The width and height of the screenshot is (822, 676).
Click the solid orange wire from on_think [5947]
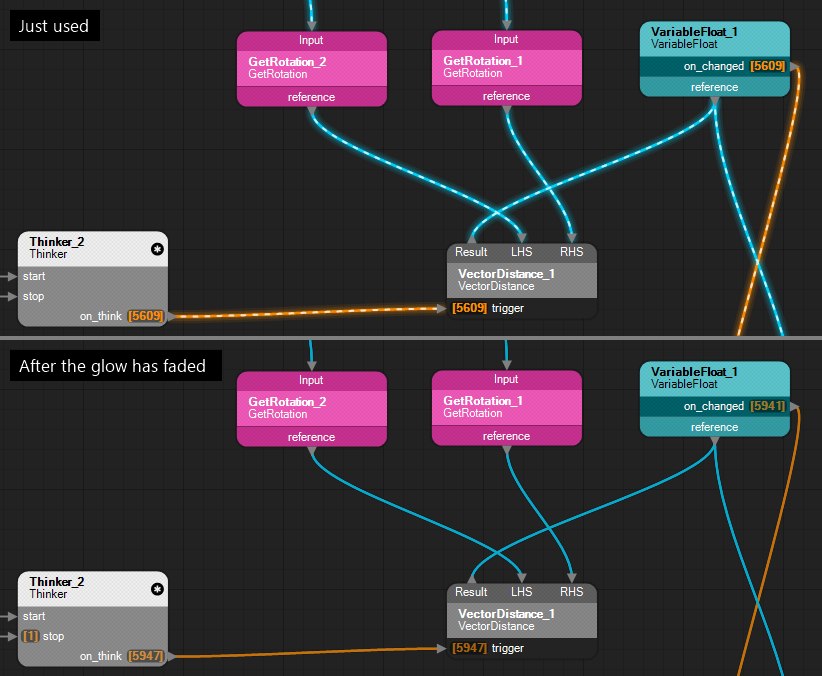click(x=307, y=652)
